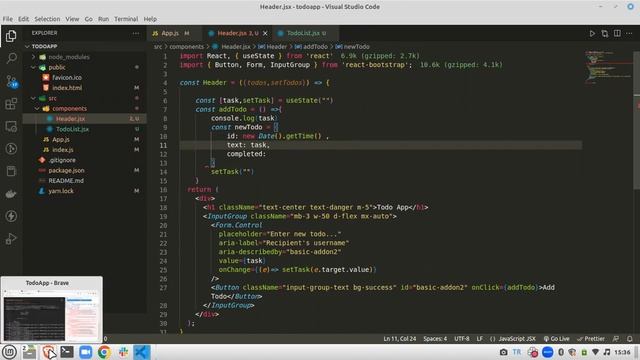Click Go Live in the status bar

(557, 339)
